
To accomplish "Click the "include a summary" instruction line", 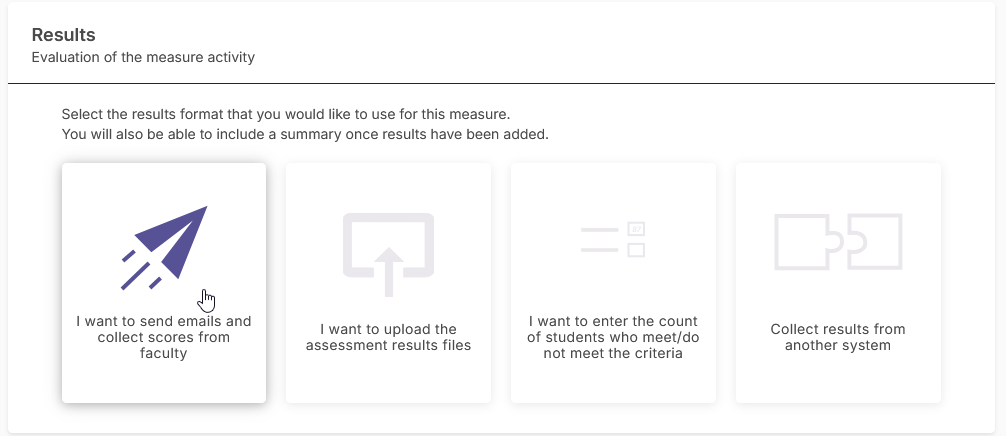I will pyautogui.click(x=305, y=135).
